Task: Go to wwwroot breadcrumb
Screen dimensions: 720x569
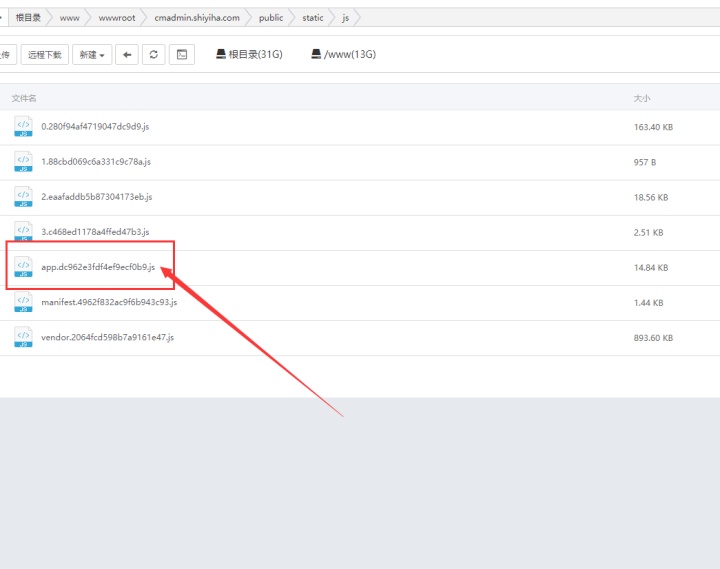Action: tap(117, 18)
